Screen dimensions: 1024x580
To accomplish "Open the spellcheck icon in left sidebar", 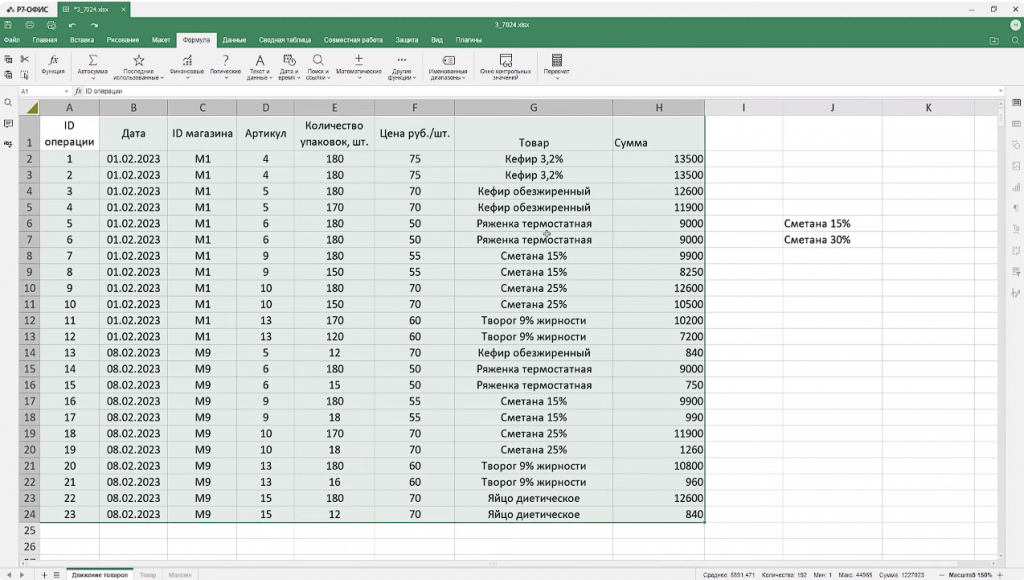I will tap(8, 144).
